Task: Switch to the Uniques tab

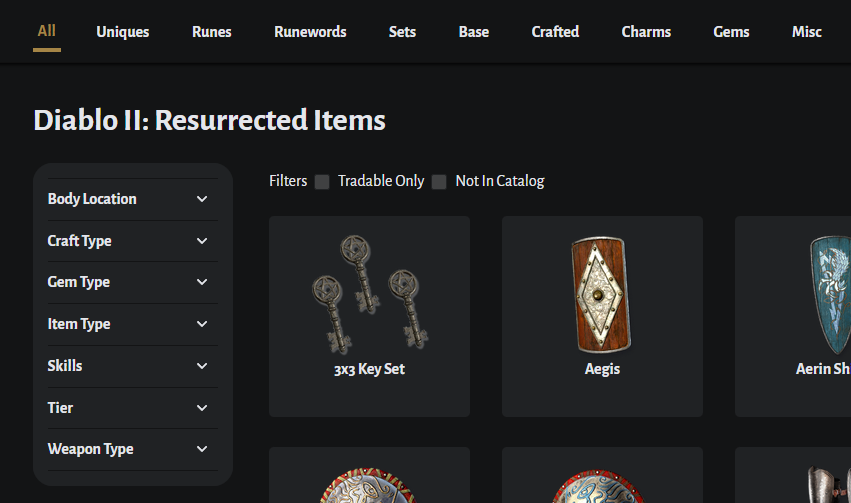Action: 123,32
